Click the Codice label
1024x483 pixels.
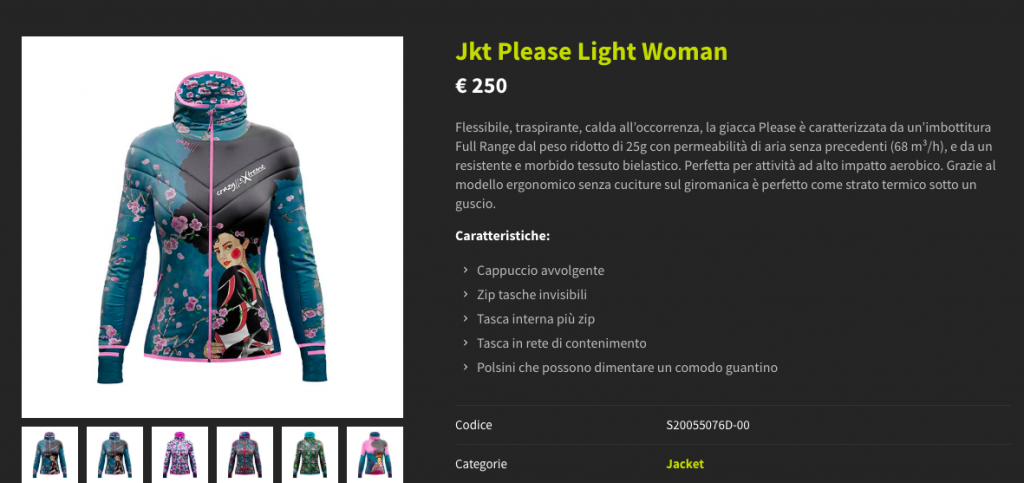pos(473,426)
